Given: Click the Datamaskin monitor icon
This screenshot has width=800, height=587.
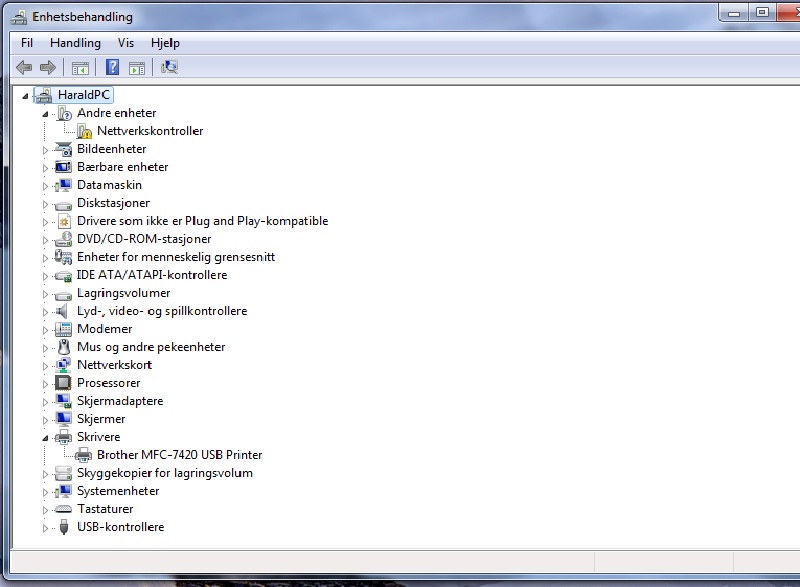Looking at the screenshot, I should click(x=64, y=185).
